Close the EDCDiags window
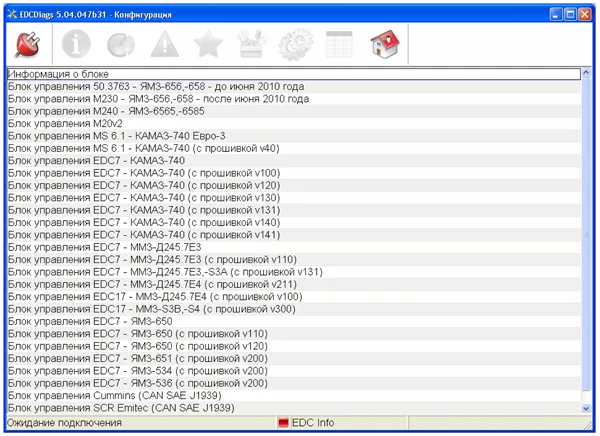600x436 pixels. point(585,15)
